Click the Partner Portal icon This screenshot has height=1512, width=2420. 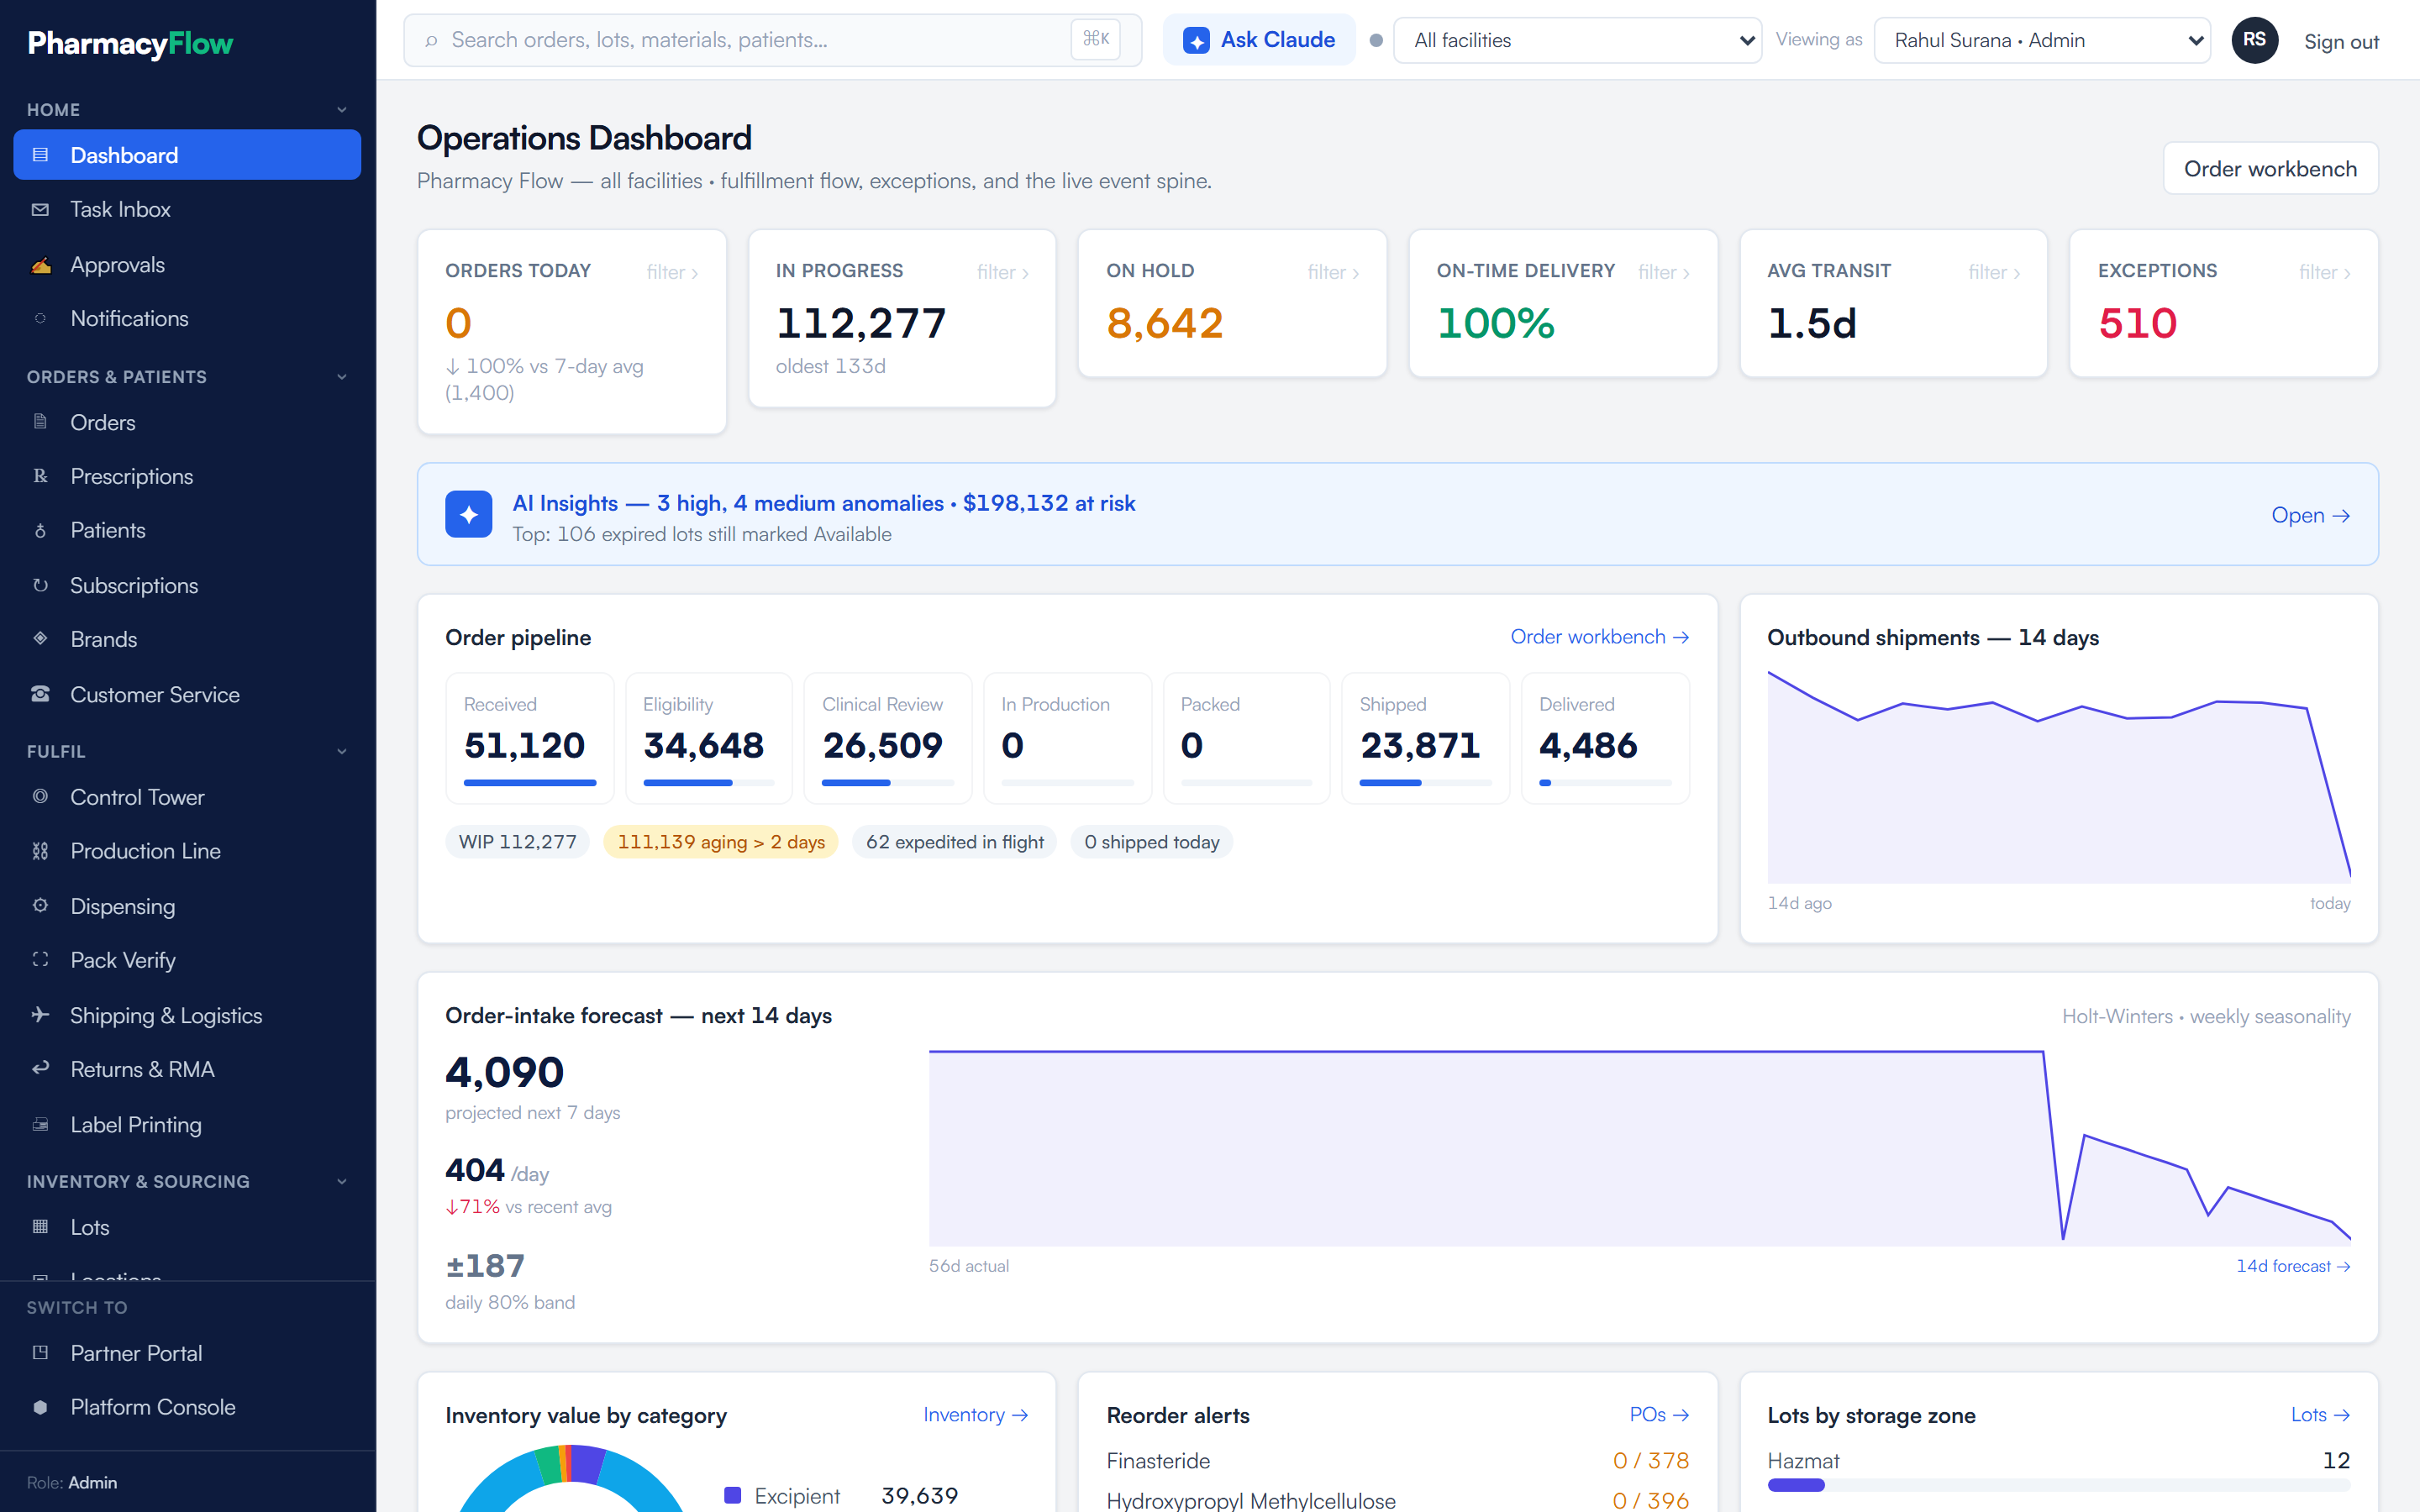coord(40,1353)
